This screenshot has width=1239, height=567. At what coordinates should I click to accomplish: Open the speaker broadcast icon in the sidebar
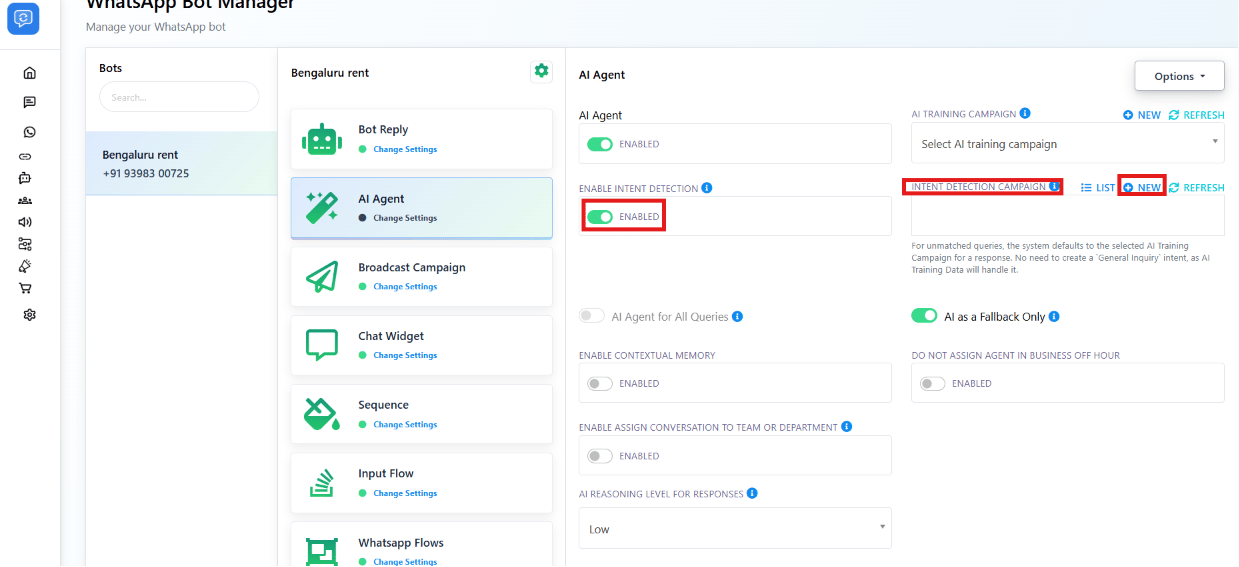[25, 222]
